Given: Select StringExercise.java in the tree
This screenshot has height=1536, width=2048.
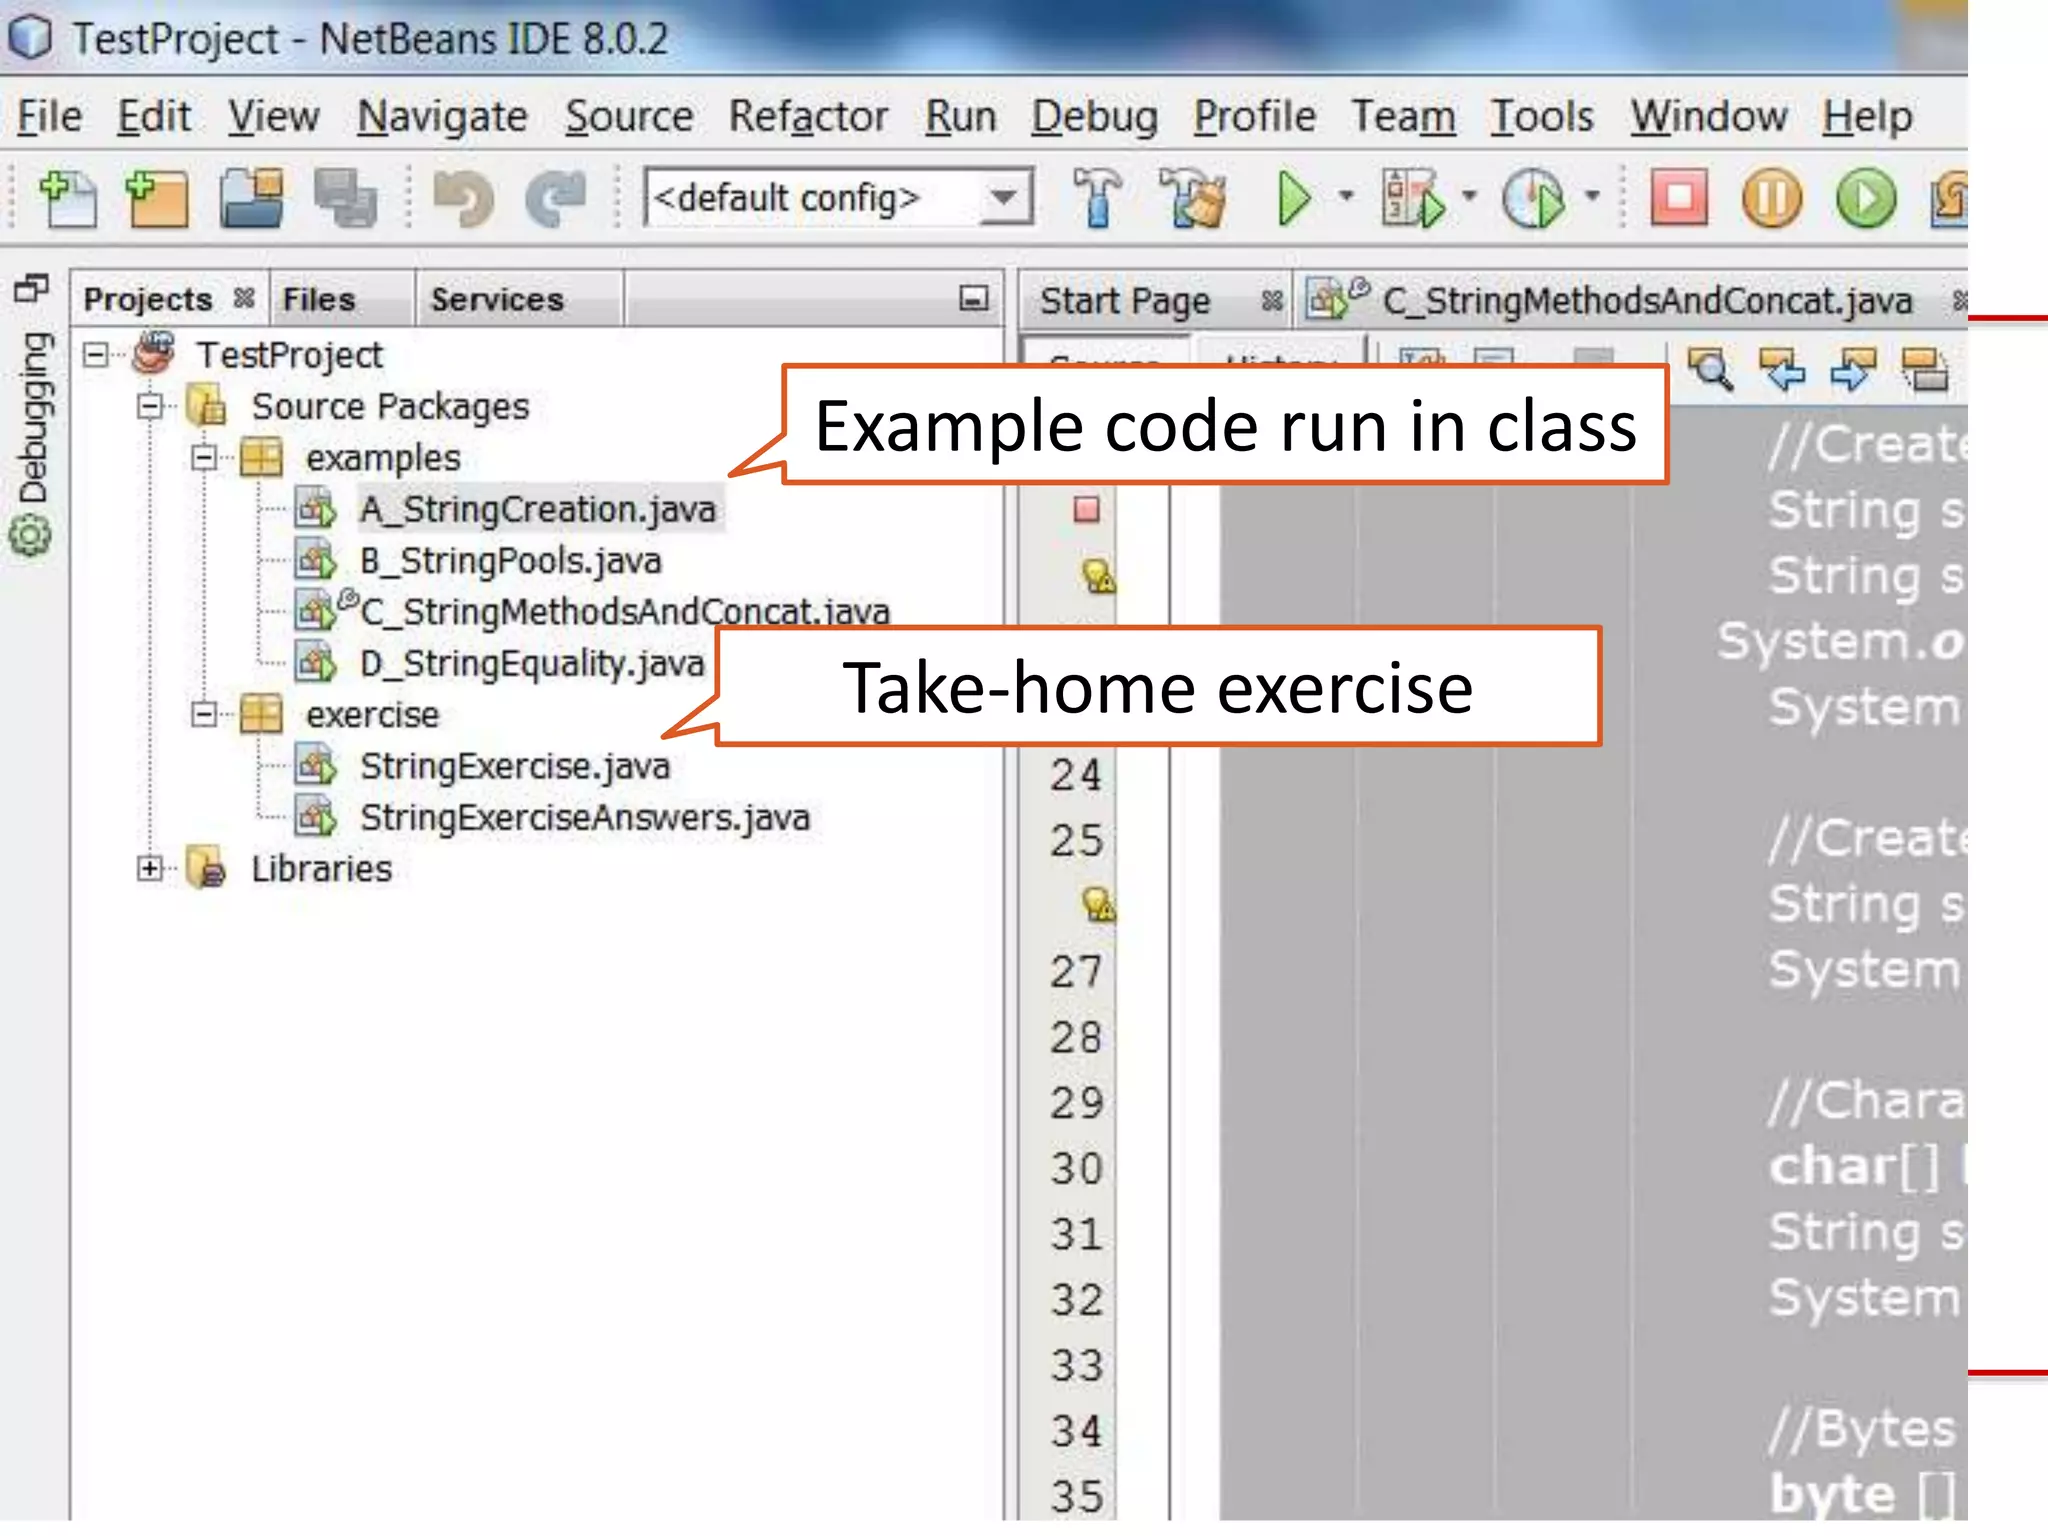Looking at the screenshot, I should 514,766.
